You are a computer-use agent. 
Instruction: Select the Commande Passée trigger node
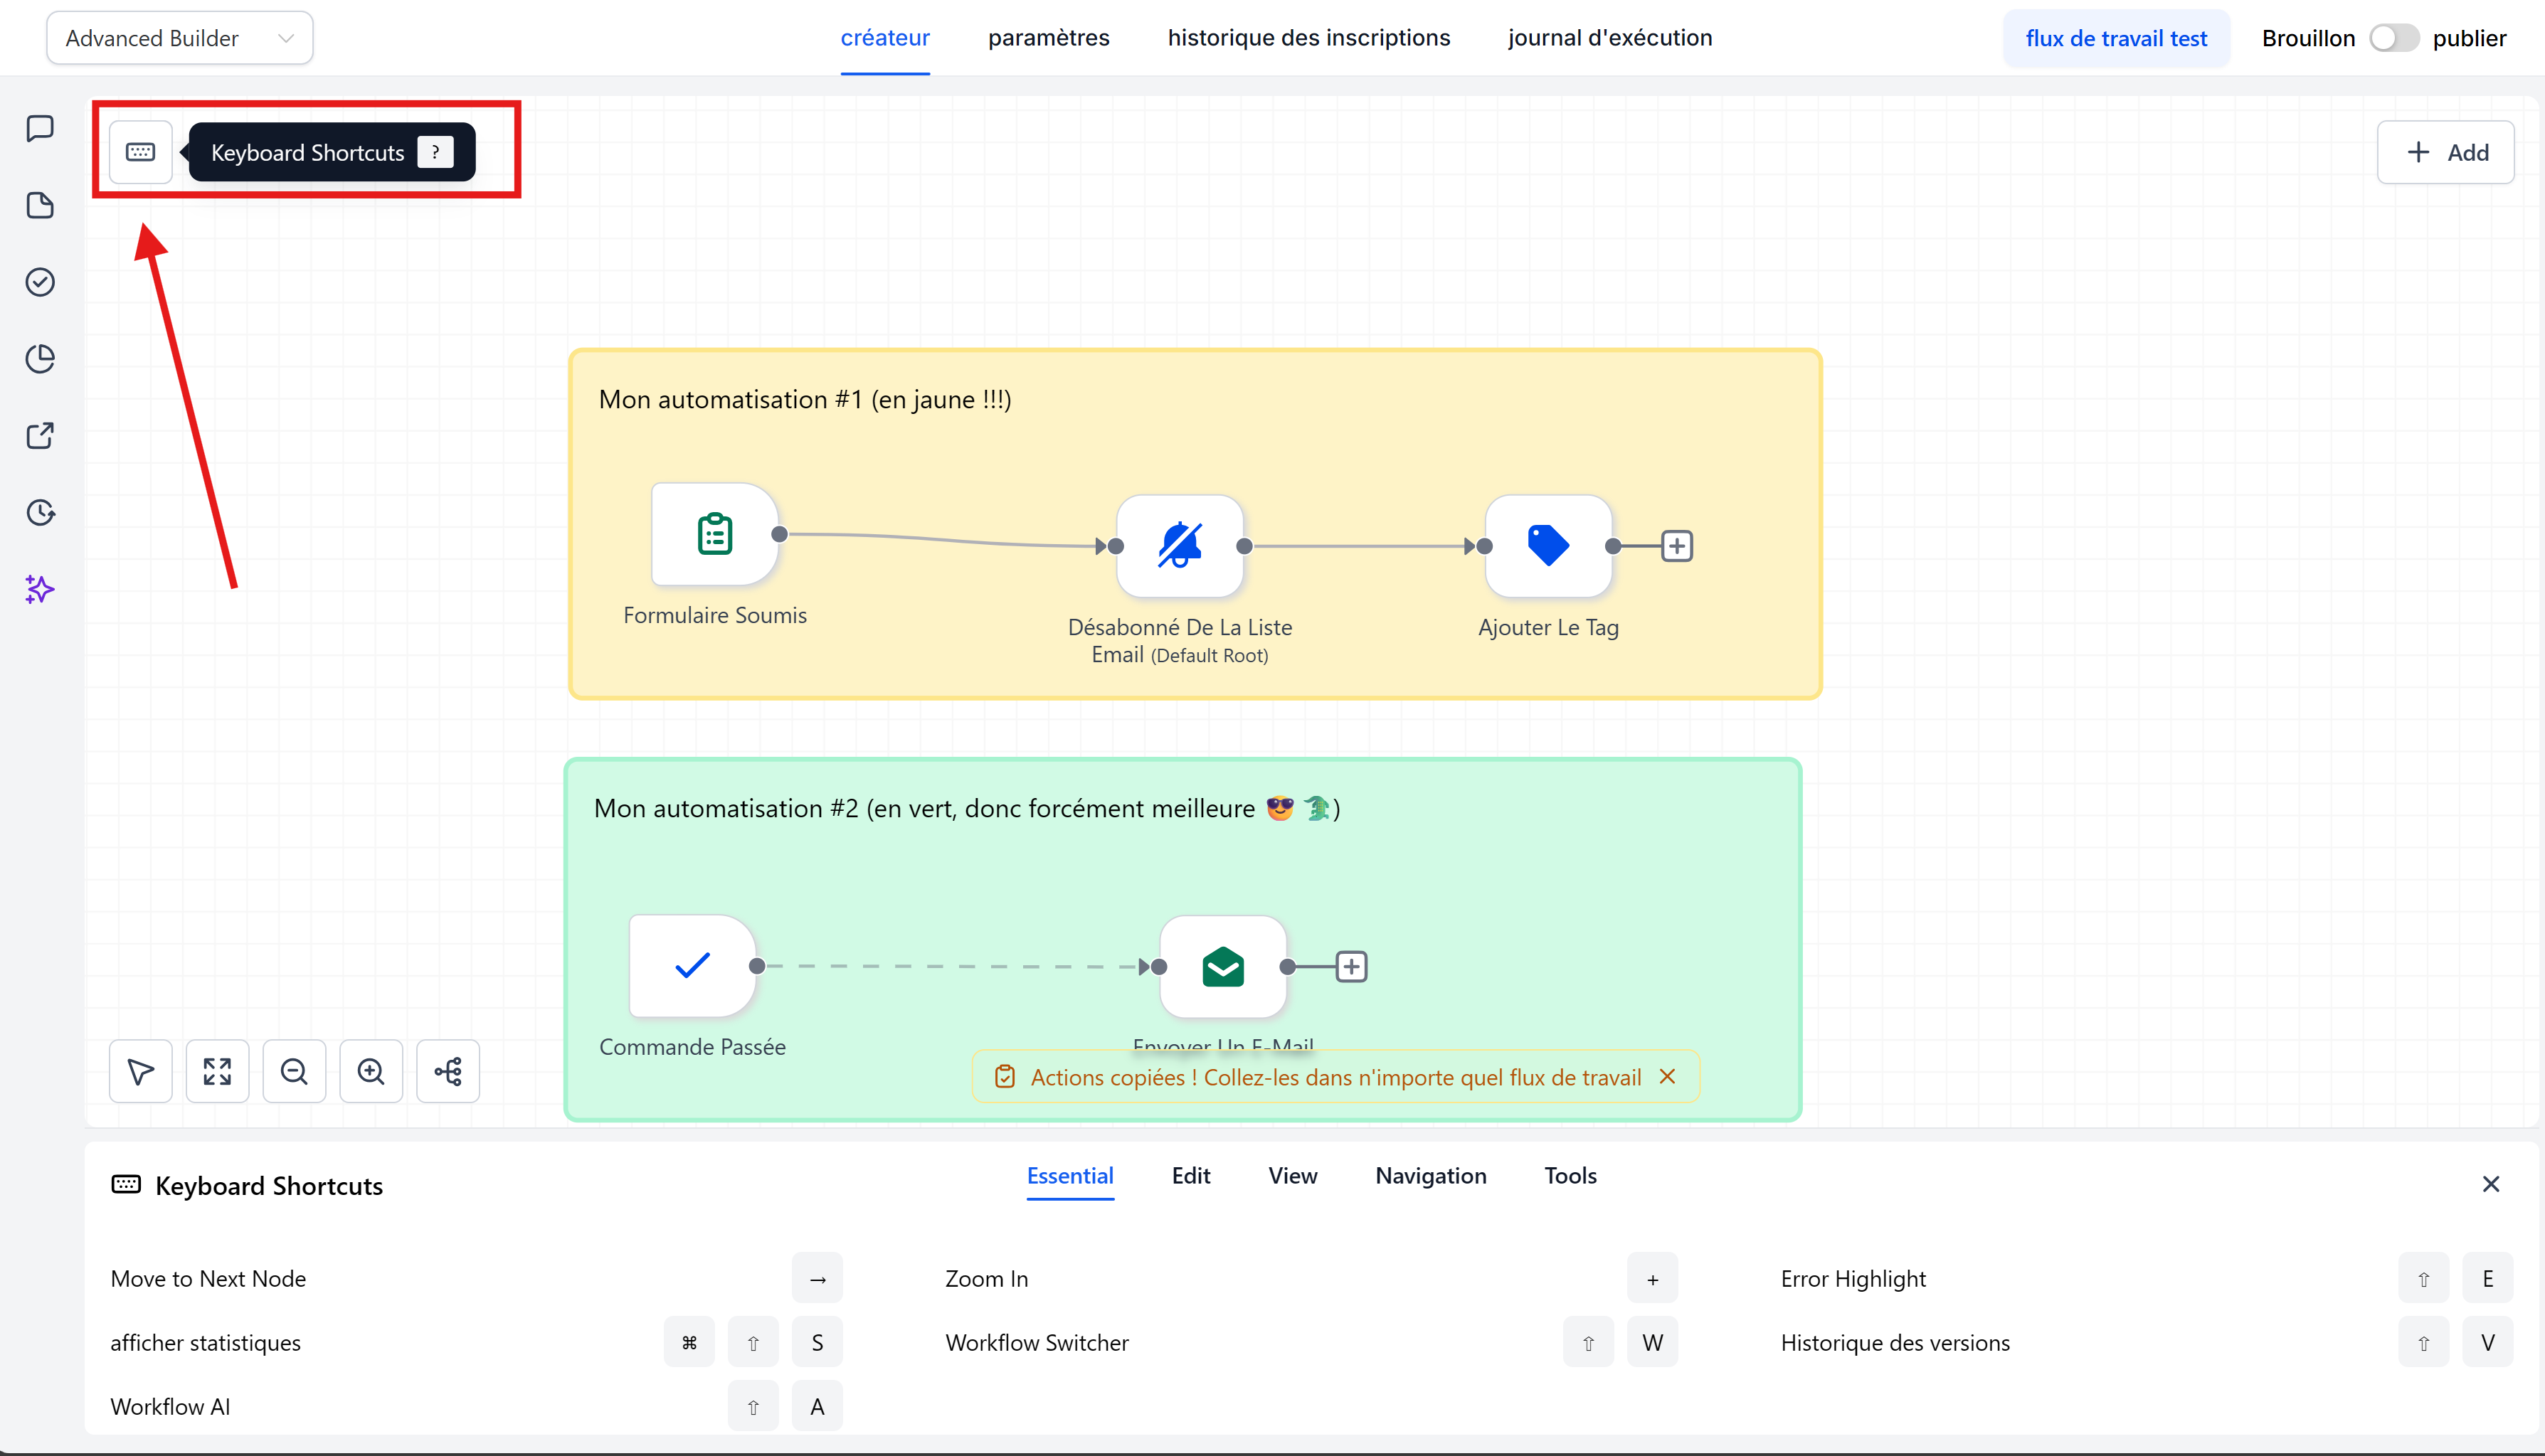click(x=692, y=966)
